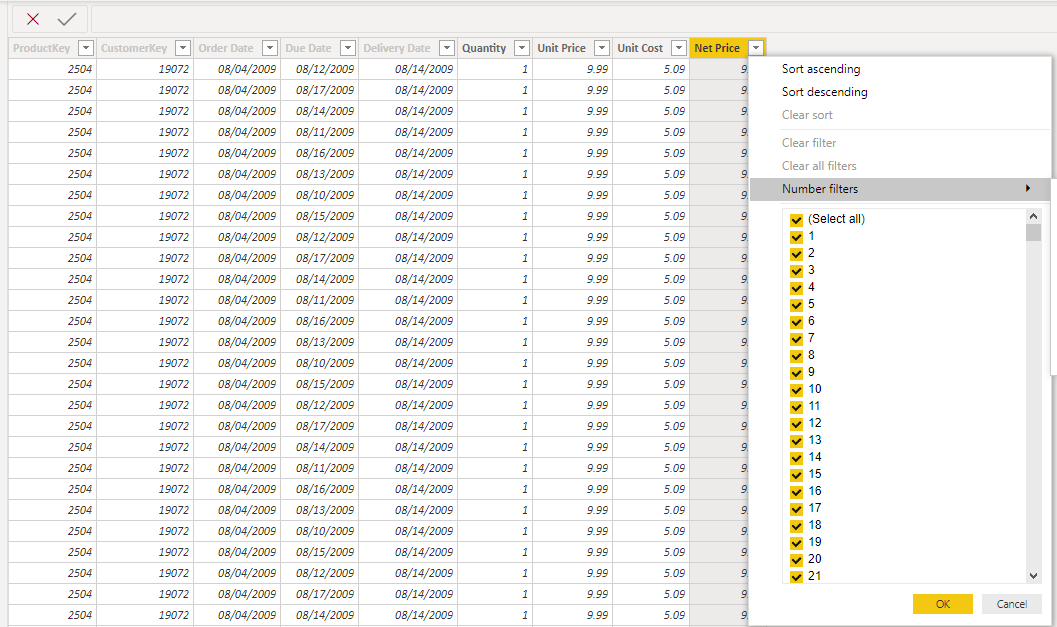Screen dimensions: 1057x627
Task: Choose Sort descending from the menu
Action: point(824,92)
